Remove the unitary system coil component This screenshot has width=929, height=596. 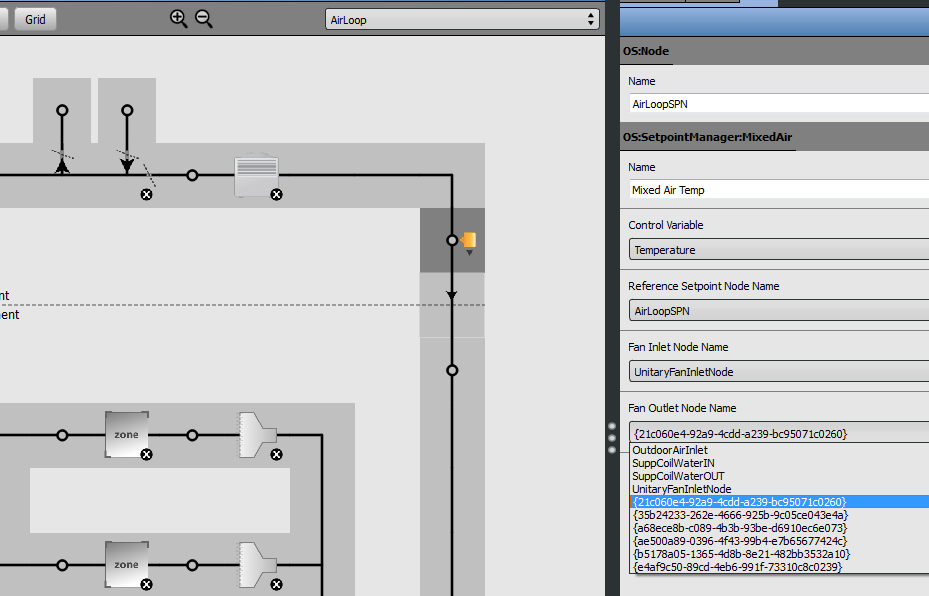(x=276, y=194)
